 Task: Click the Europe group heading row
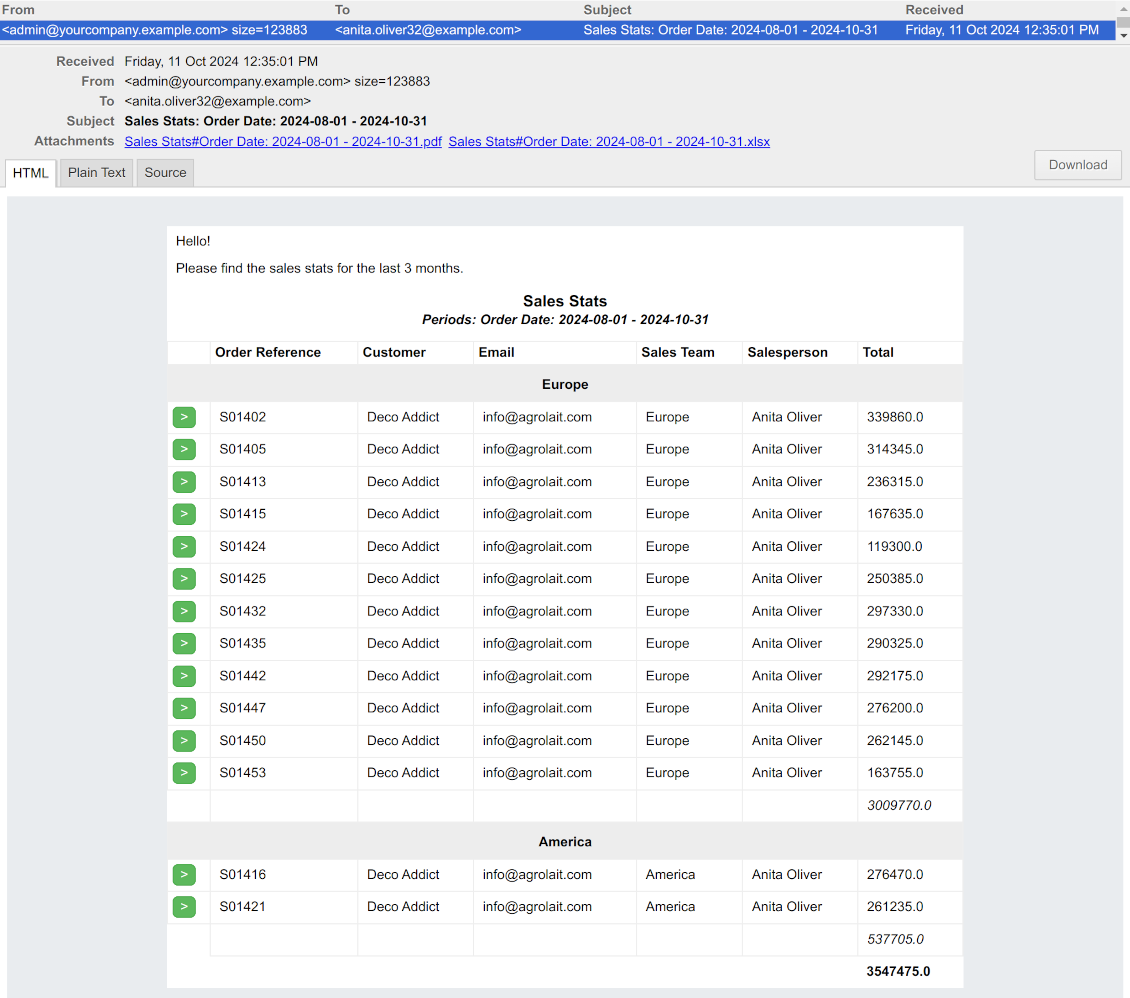coord(565,384)
